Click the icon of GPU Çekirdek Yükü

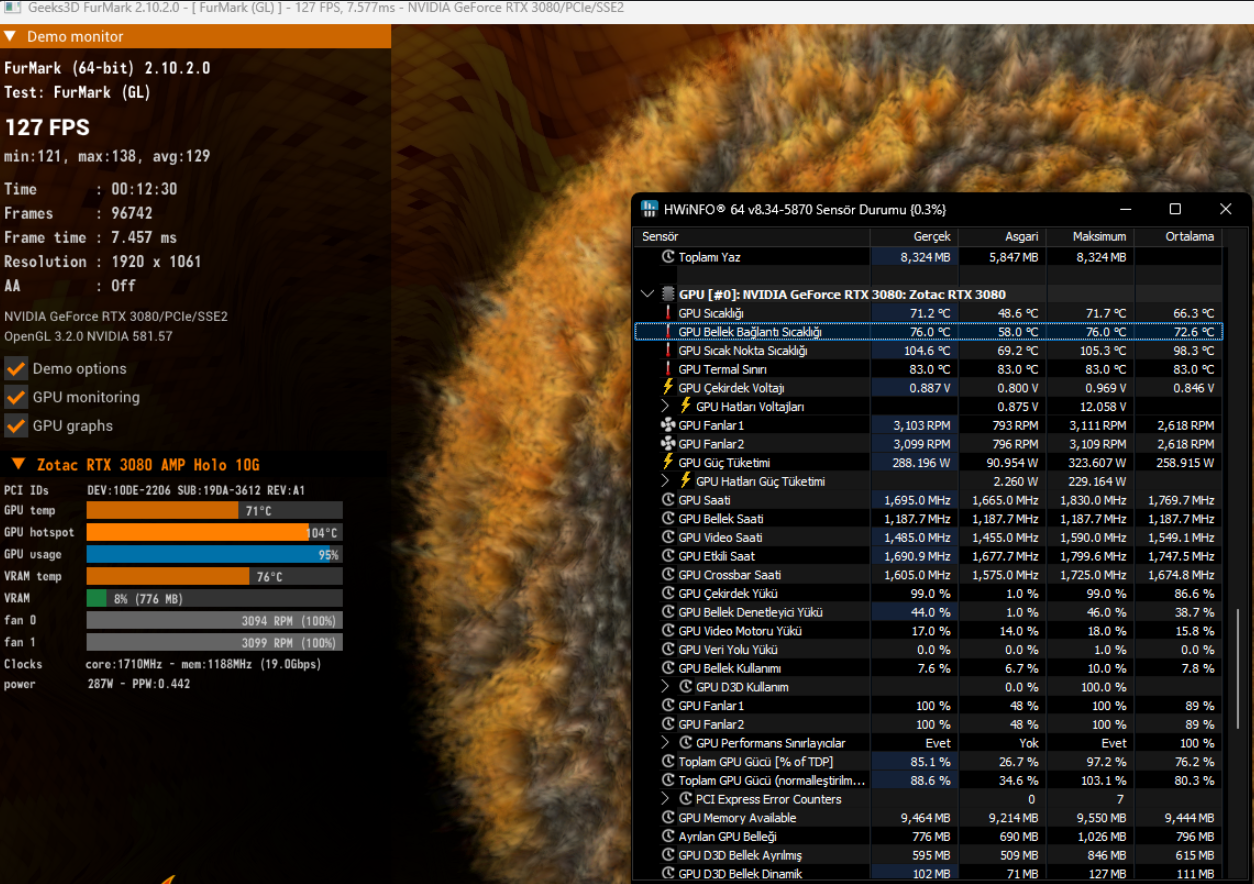(668, 593)
